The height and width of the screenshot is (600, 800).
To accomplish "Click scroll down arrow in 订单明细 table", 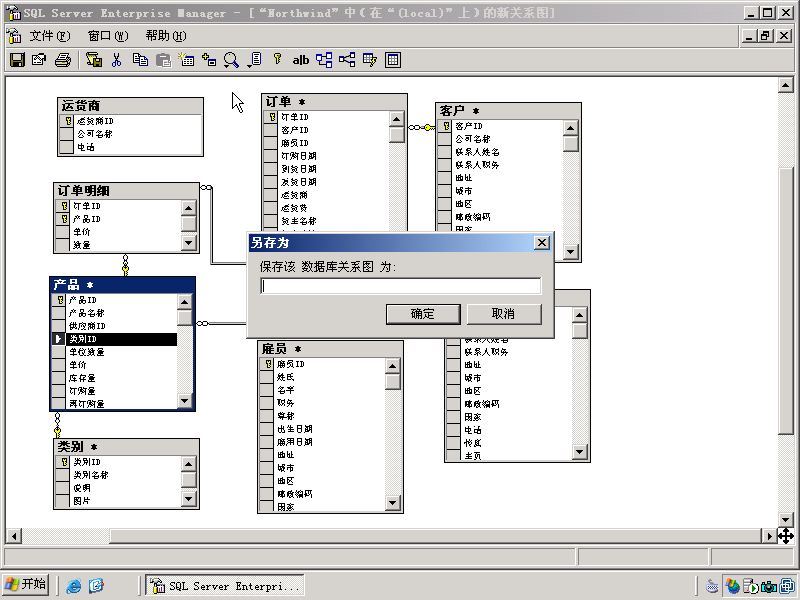I will tap(189, 244).
